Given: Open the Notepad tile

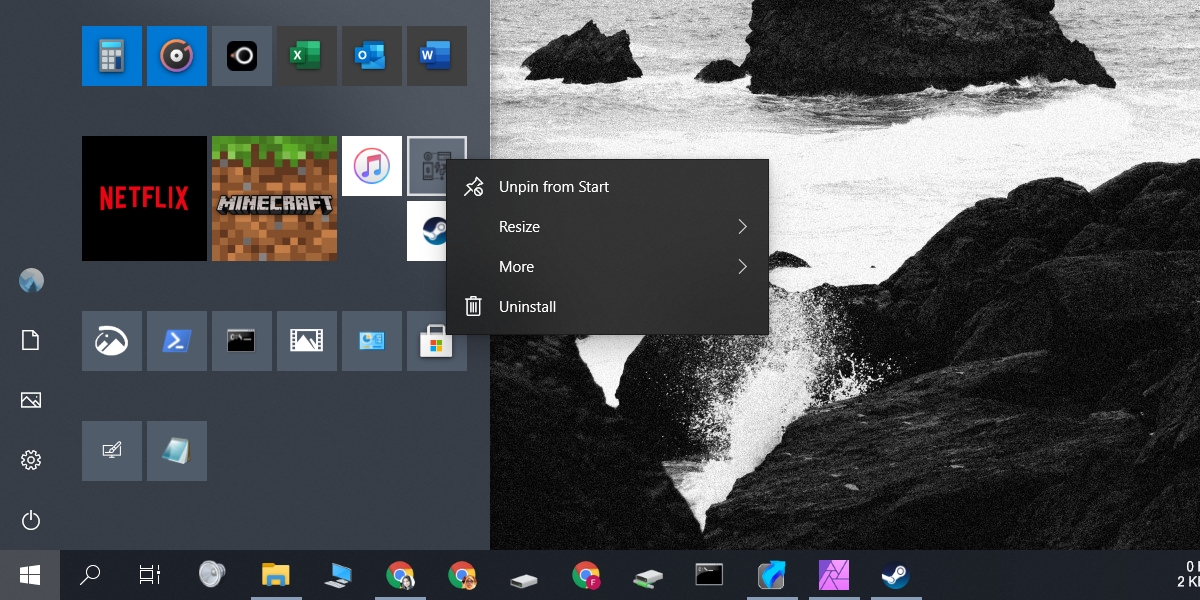Looking at the screenshot, I should (x=177, y=451).
